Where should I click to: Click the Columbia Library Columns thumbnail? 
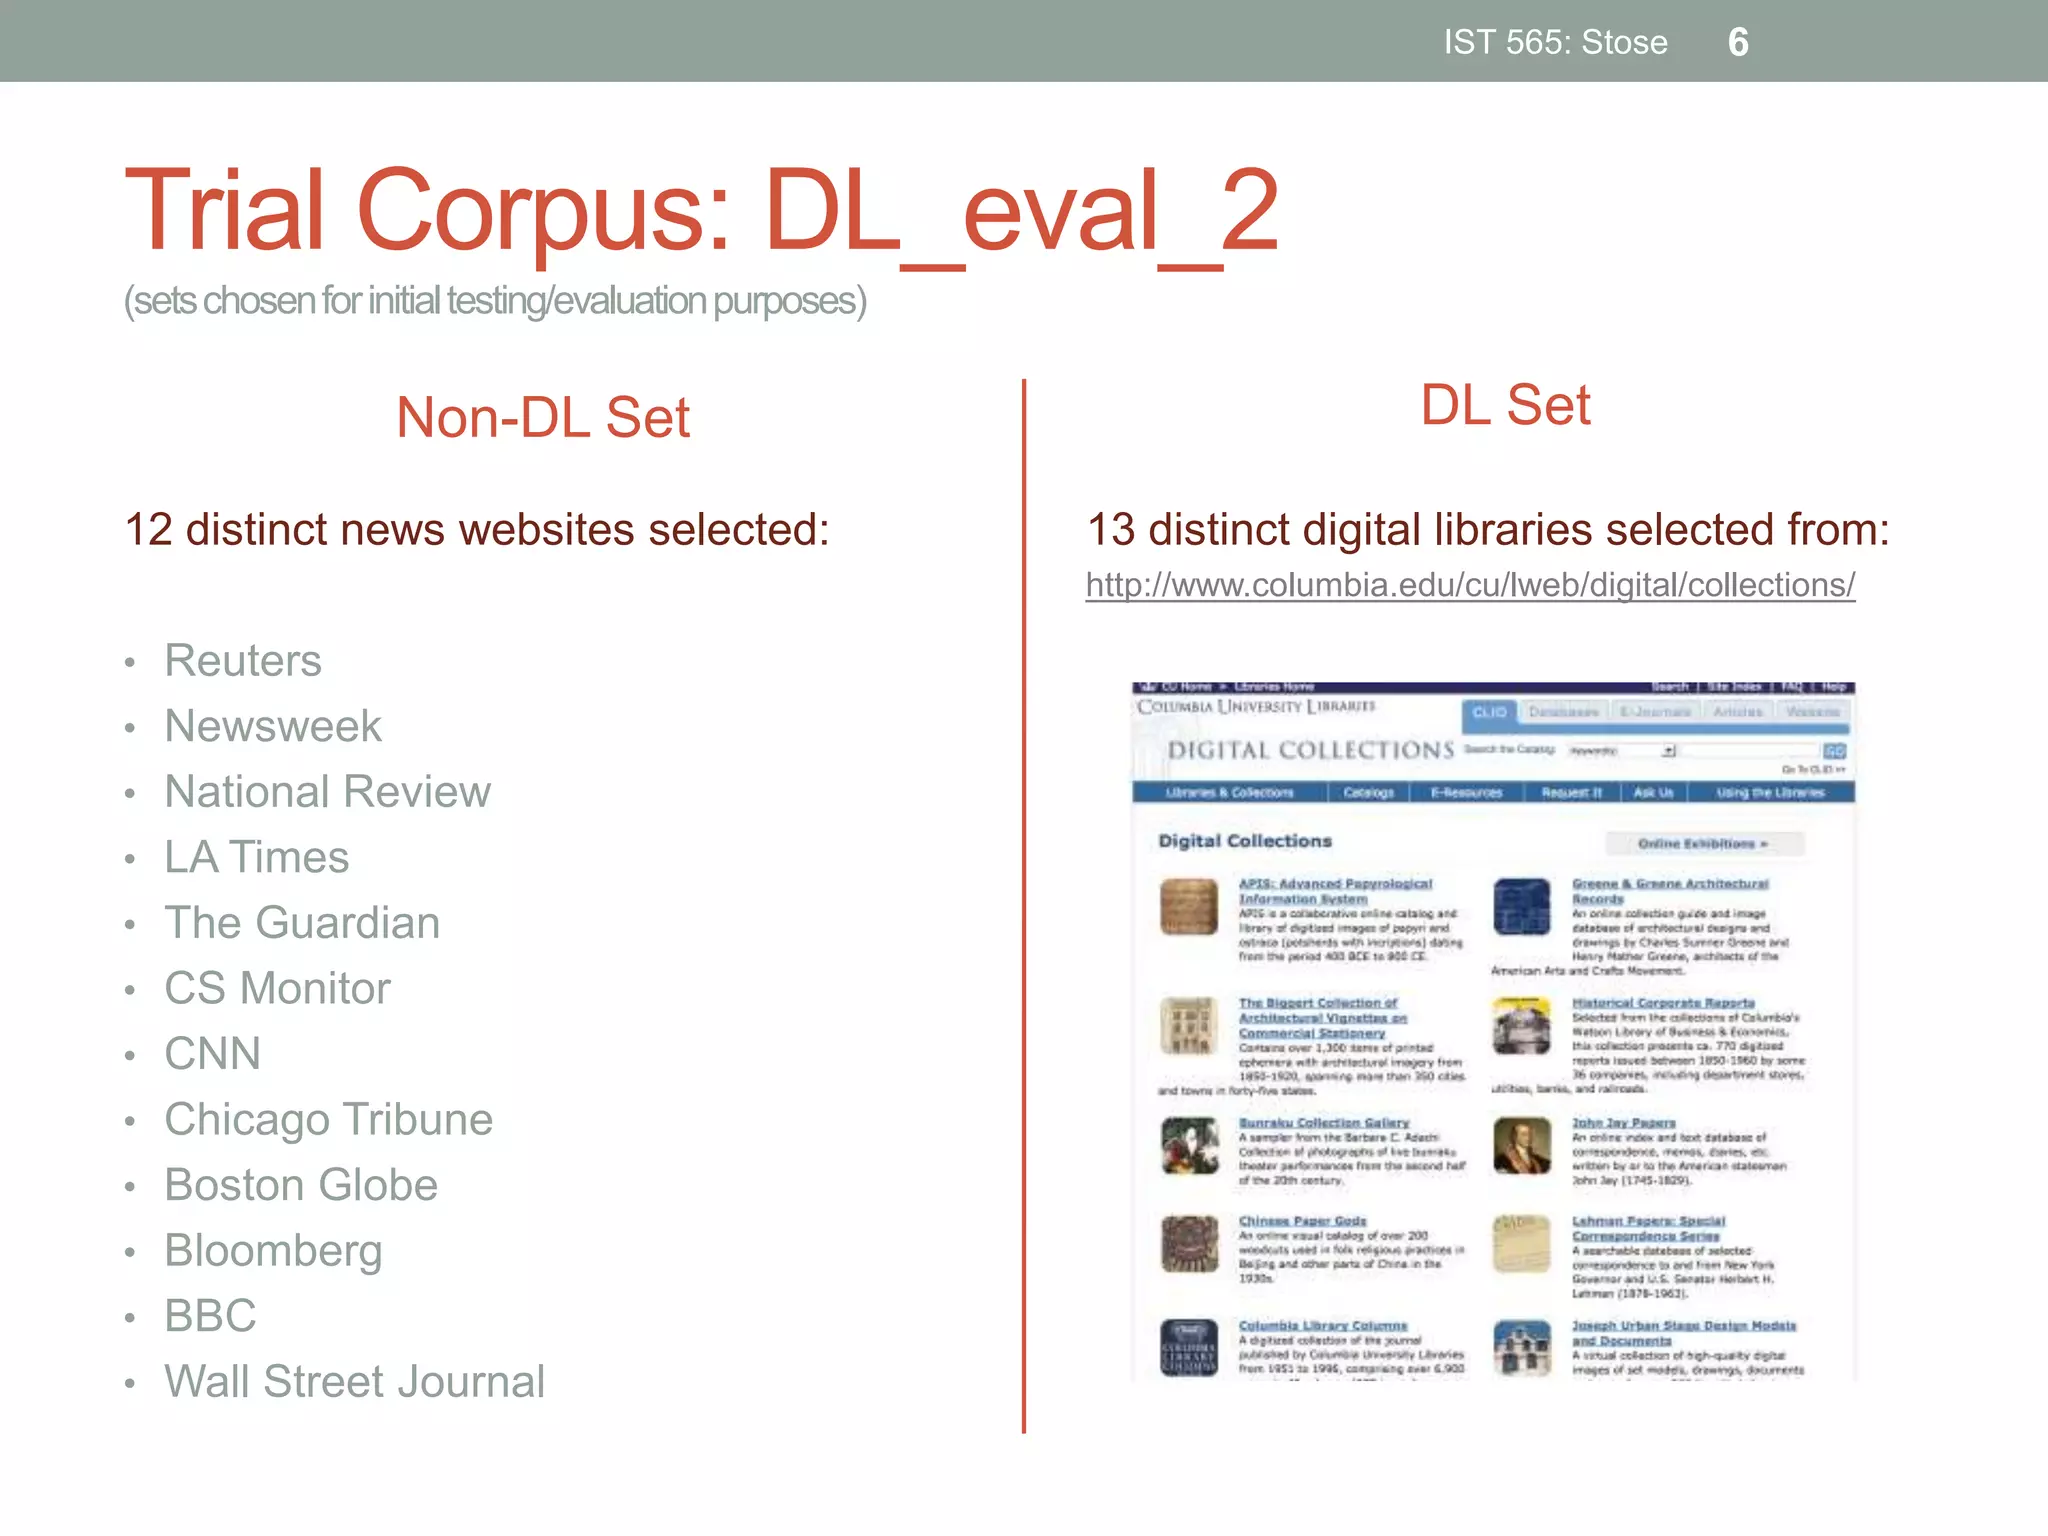(1189, 1348)
